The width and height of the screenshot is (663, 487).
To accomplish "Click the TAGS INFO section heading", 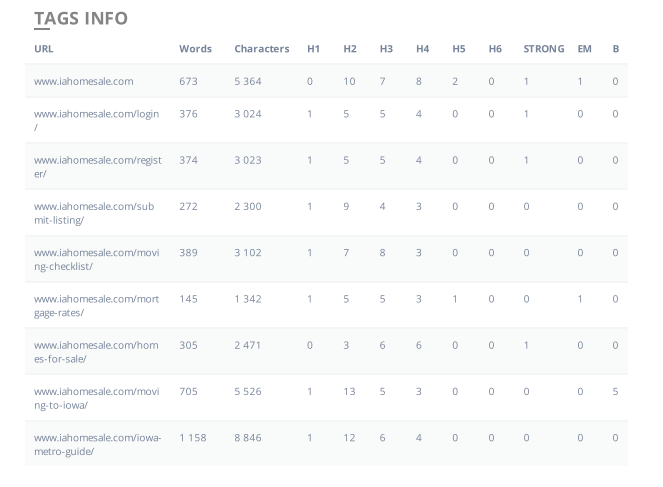I will tap(81, 18).
